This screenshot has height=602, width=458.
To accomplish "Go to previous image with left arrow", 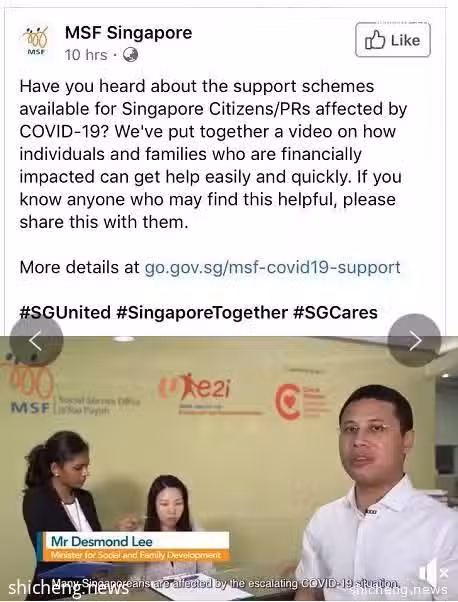I will [x=36, y=340].
